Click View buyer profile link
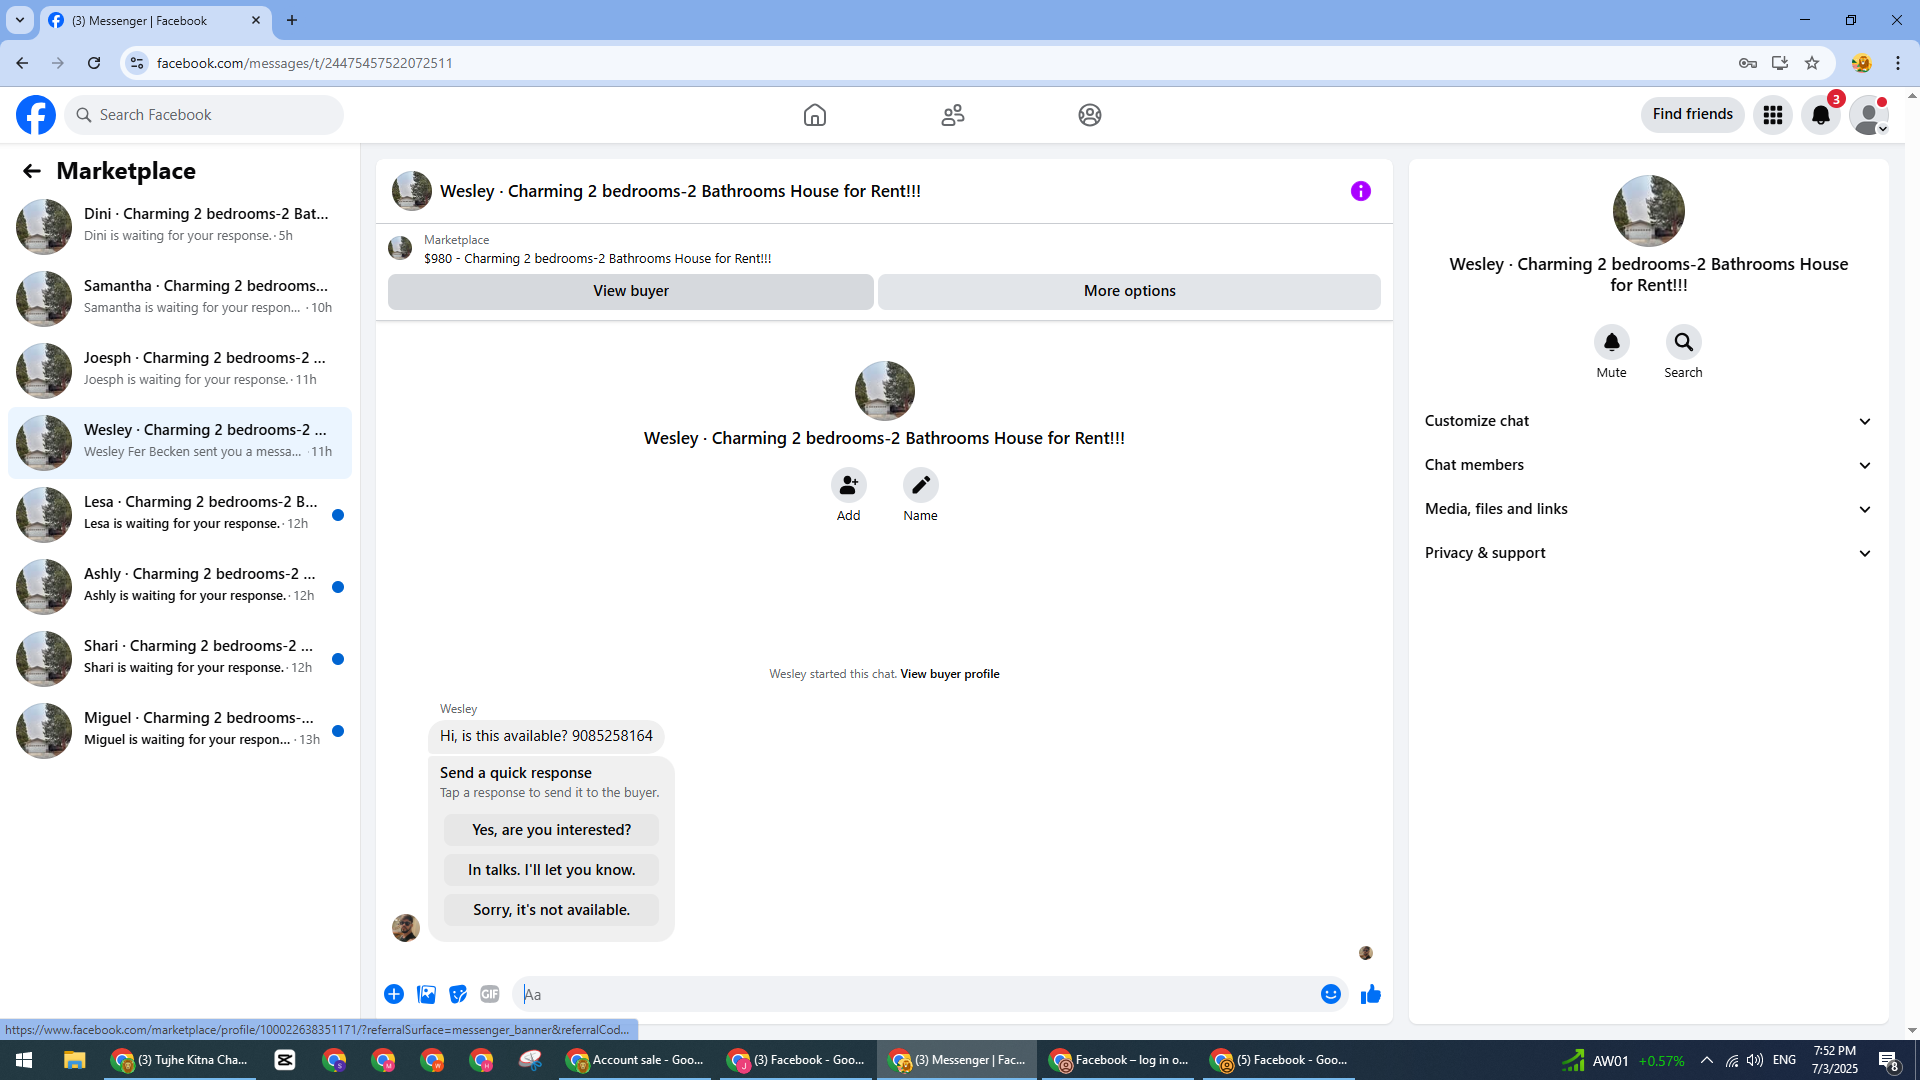 coord(949,674)
